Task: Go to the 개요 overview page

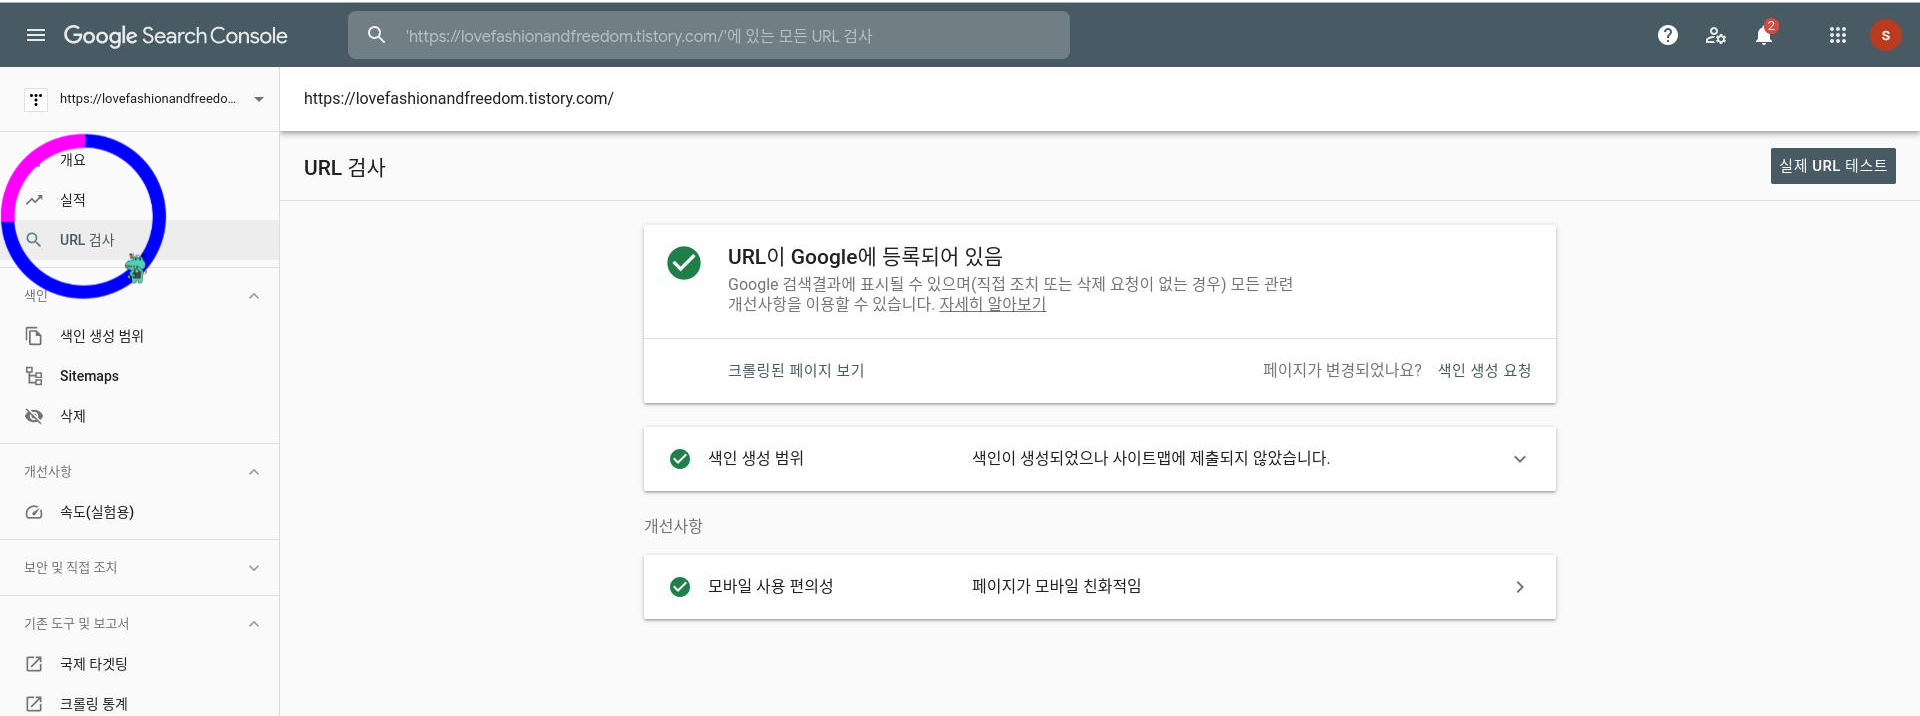Action: pyautogui.click(x=73, y=160)
